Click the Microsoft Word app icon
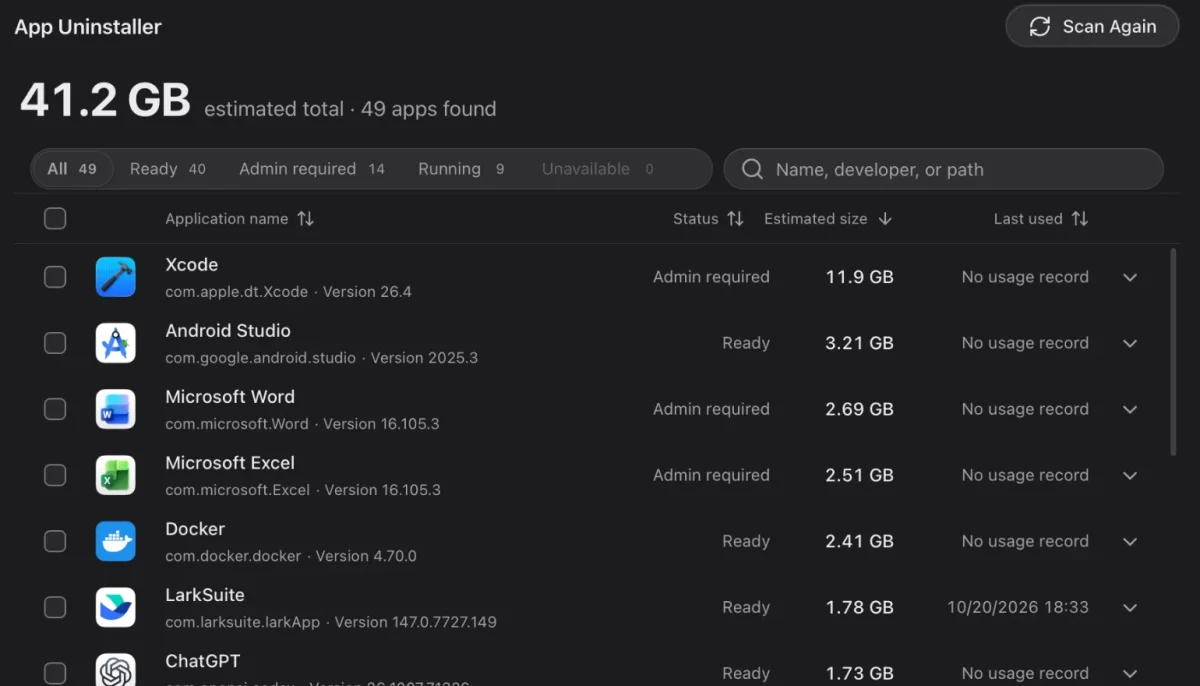 pos(116,409)
